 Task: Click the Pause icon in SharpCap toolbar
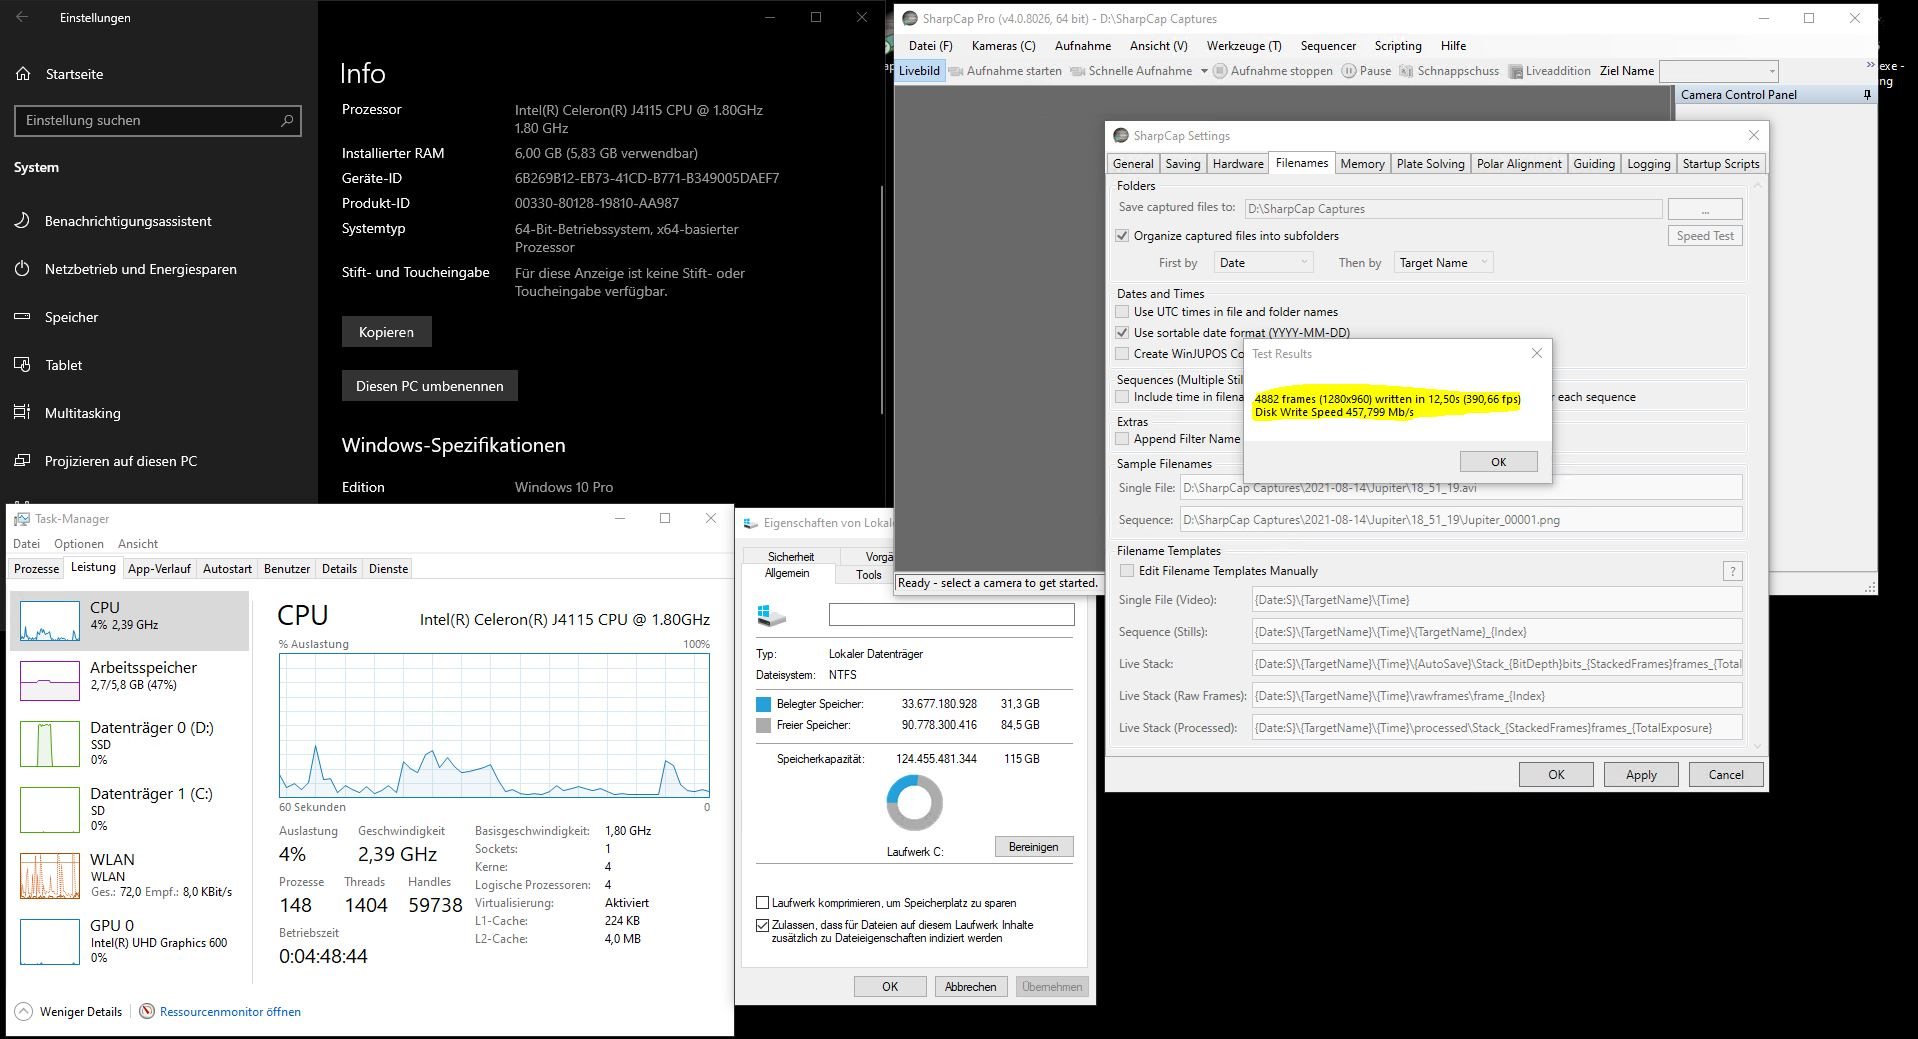click(1349, 71)
